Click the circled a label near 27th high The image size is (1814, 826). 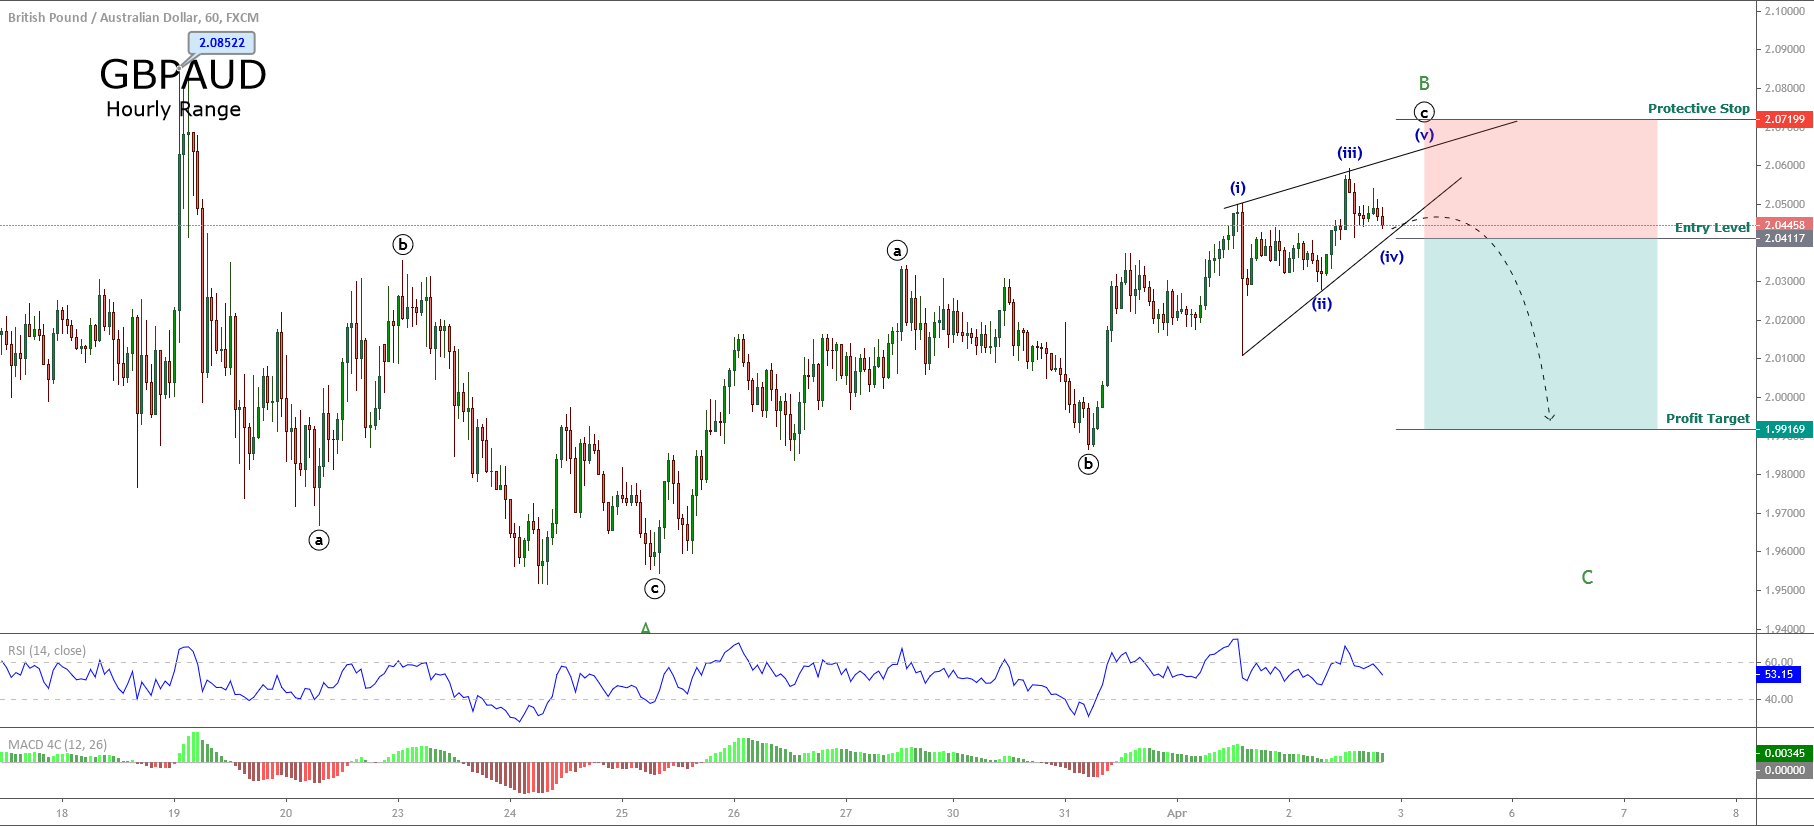[897, 250]
